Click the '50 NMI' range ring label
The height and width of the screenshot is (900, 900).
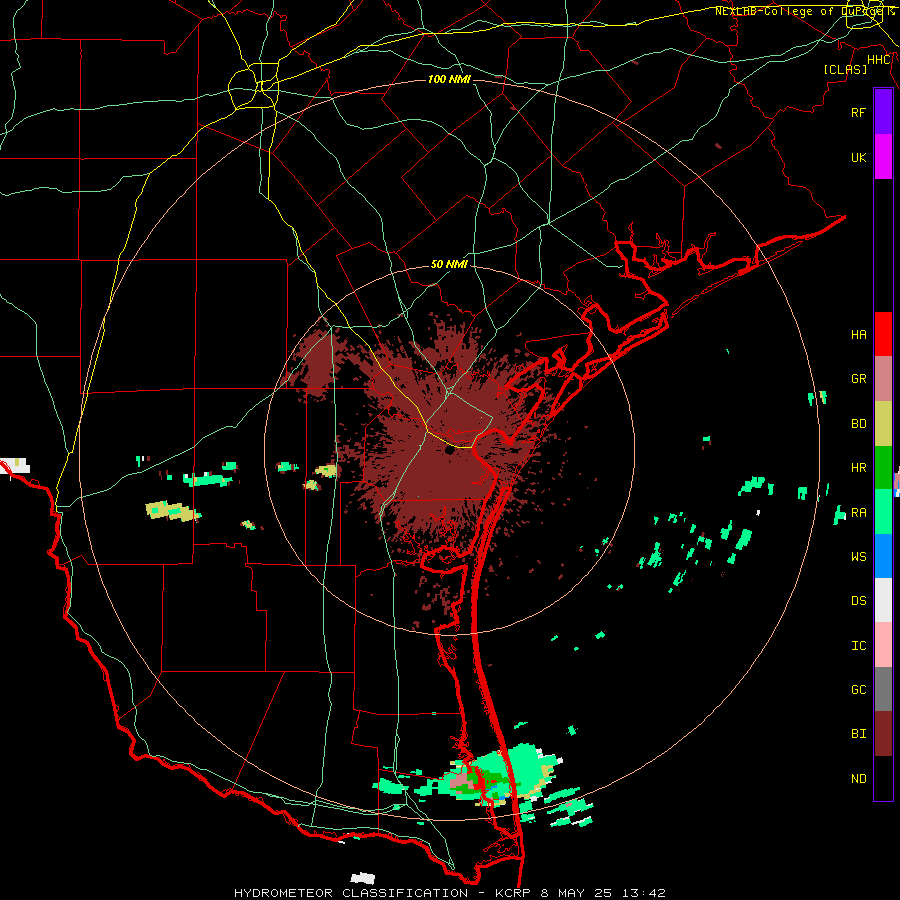click(449, 264)
